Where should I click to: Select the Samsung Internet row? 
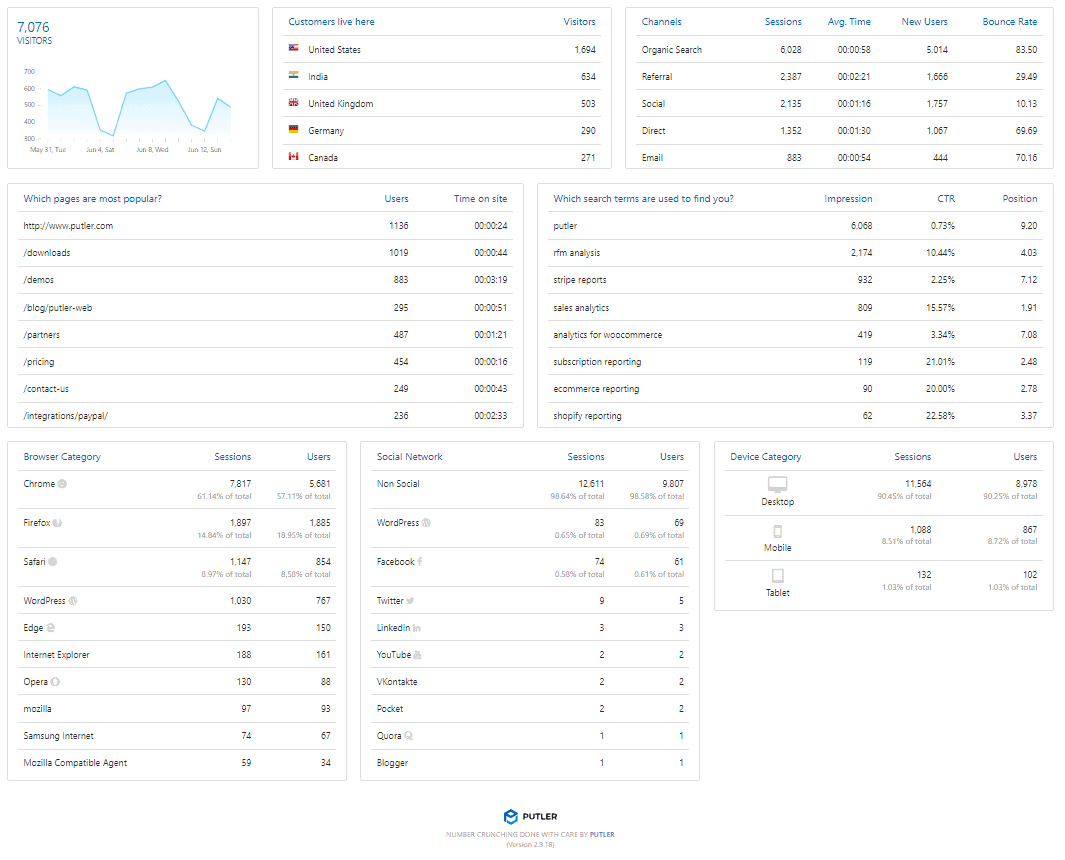177,736
